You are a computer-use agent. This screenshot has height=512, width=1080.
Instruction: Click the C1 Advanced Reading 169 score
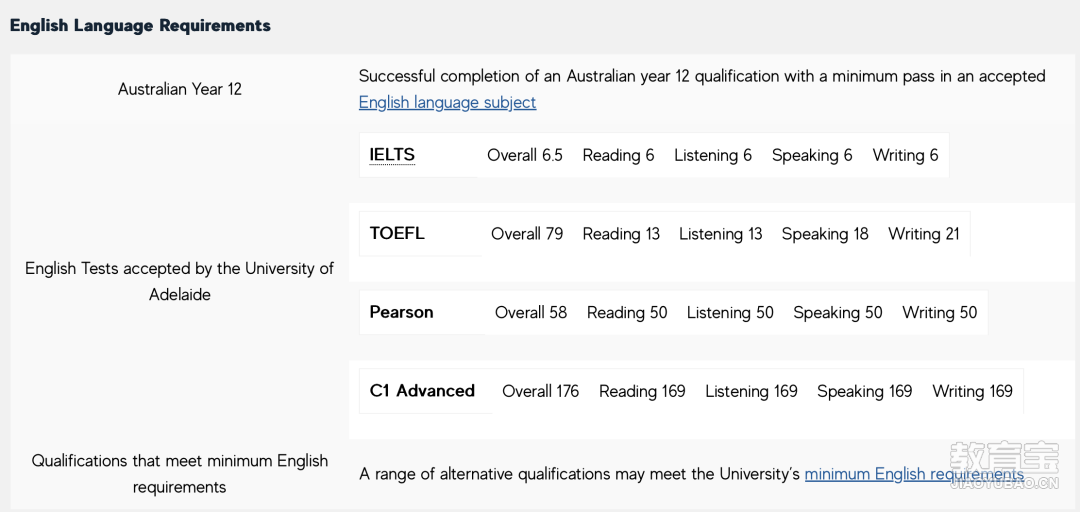(642, 391)
